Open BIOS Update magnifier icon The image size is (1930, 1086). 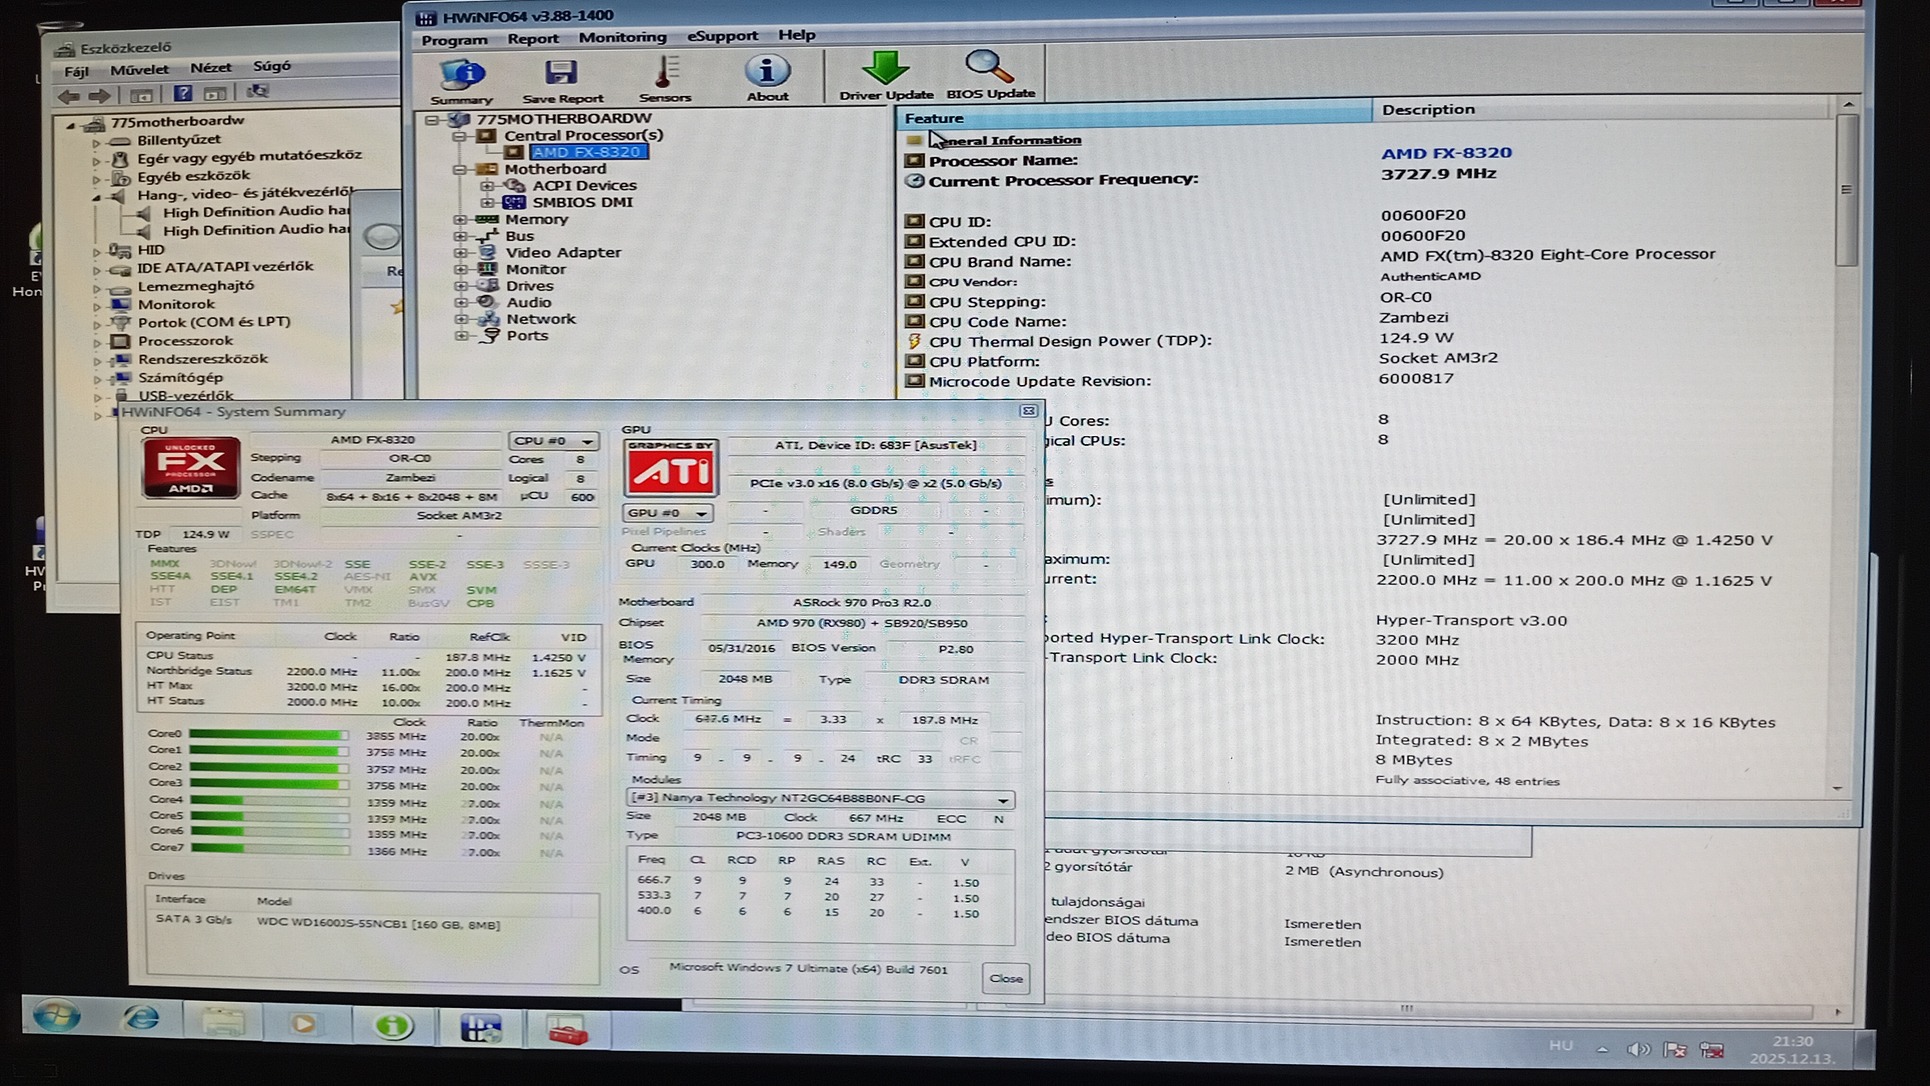989,68
